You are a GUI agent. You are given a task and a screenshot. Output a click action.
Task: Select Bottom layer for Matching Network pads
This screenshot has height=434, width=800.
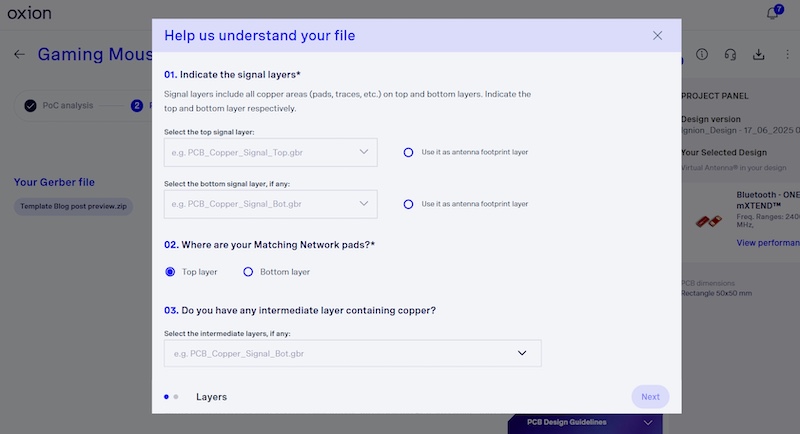click(248, 272)
